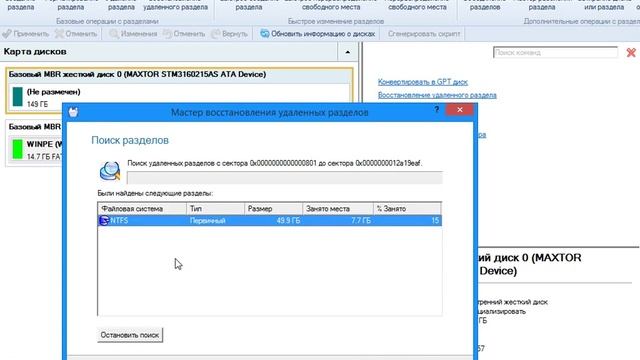Select the found NTFS partition row
Image resolution: width=640 pixels, height=360 pixels.
pos(270,220)
